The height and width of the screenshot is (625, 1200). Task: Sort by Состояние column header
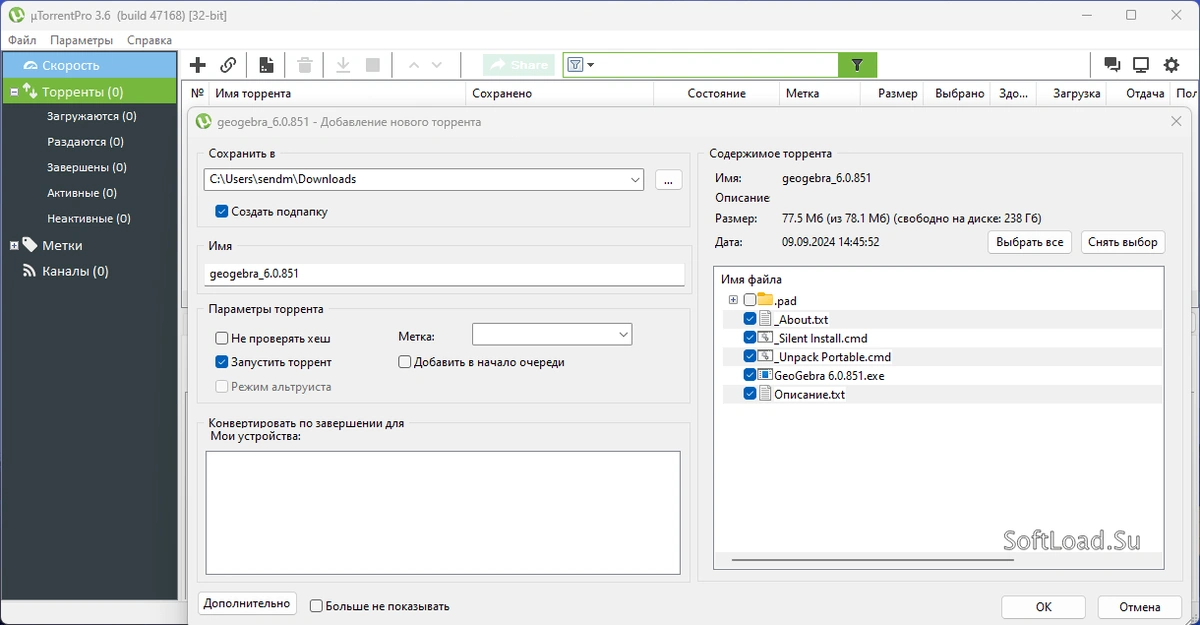(716, 93)
